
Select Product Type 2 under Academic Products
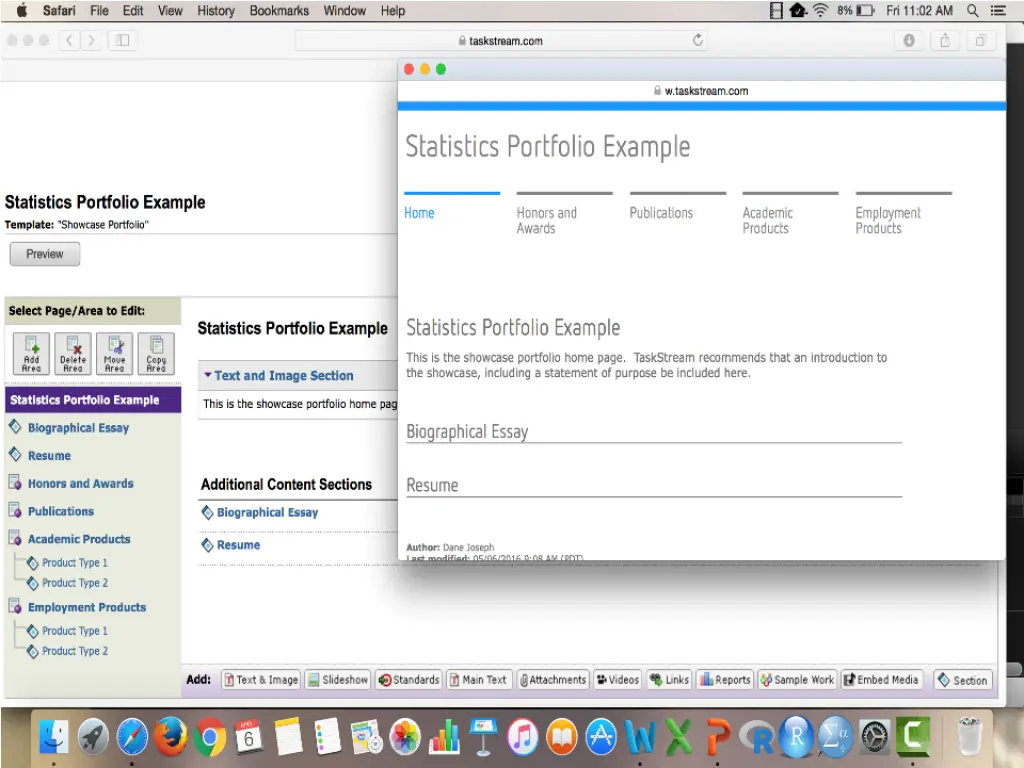click(x=74, y=583)
